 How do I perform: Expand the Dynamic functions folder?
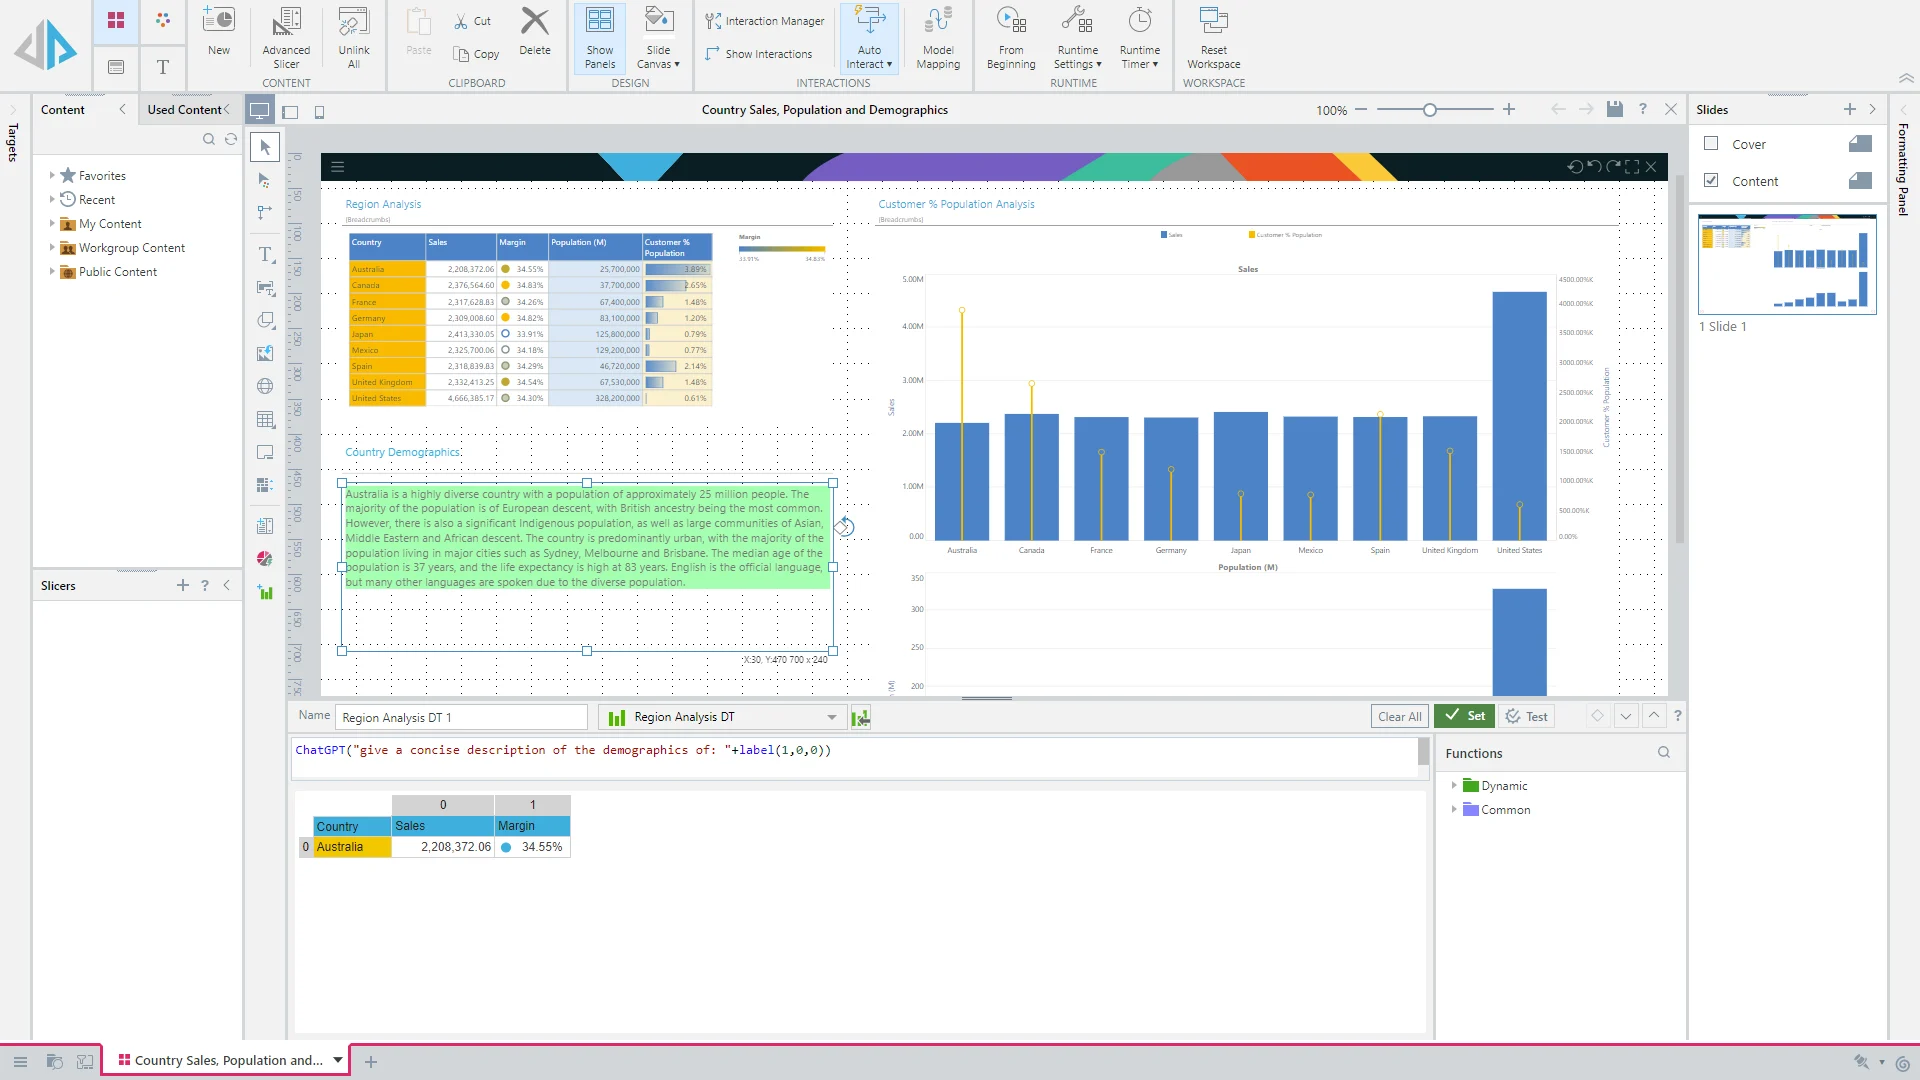pyautogui.click(x=1454, y=786)
